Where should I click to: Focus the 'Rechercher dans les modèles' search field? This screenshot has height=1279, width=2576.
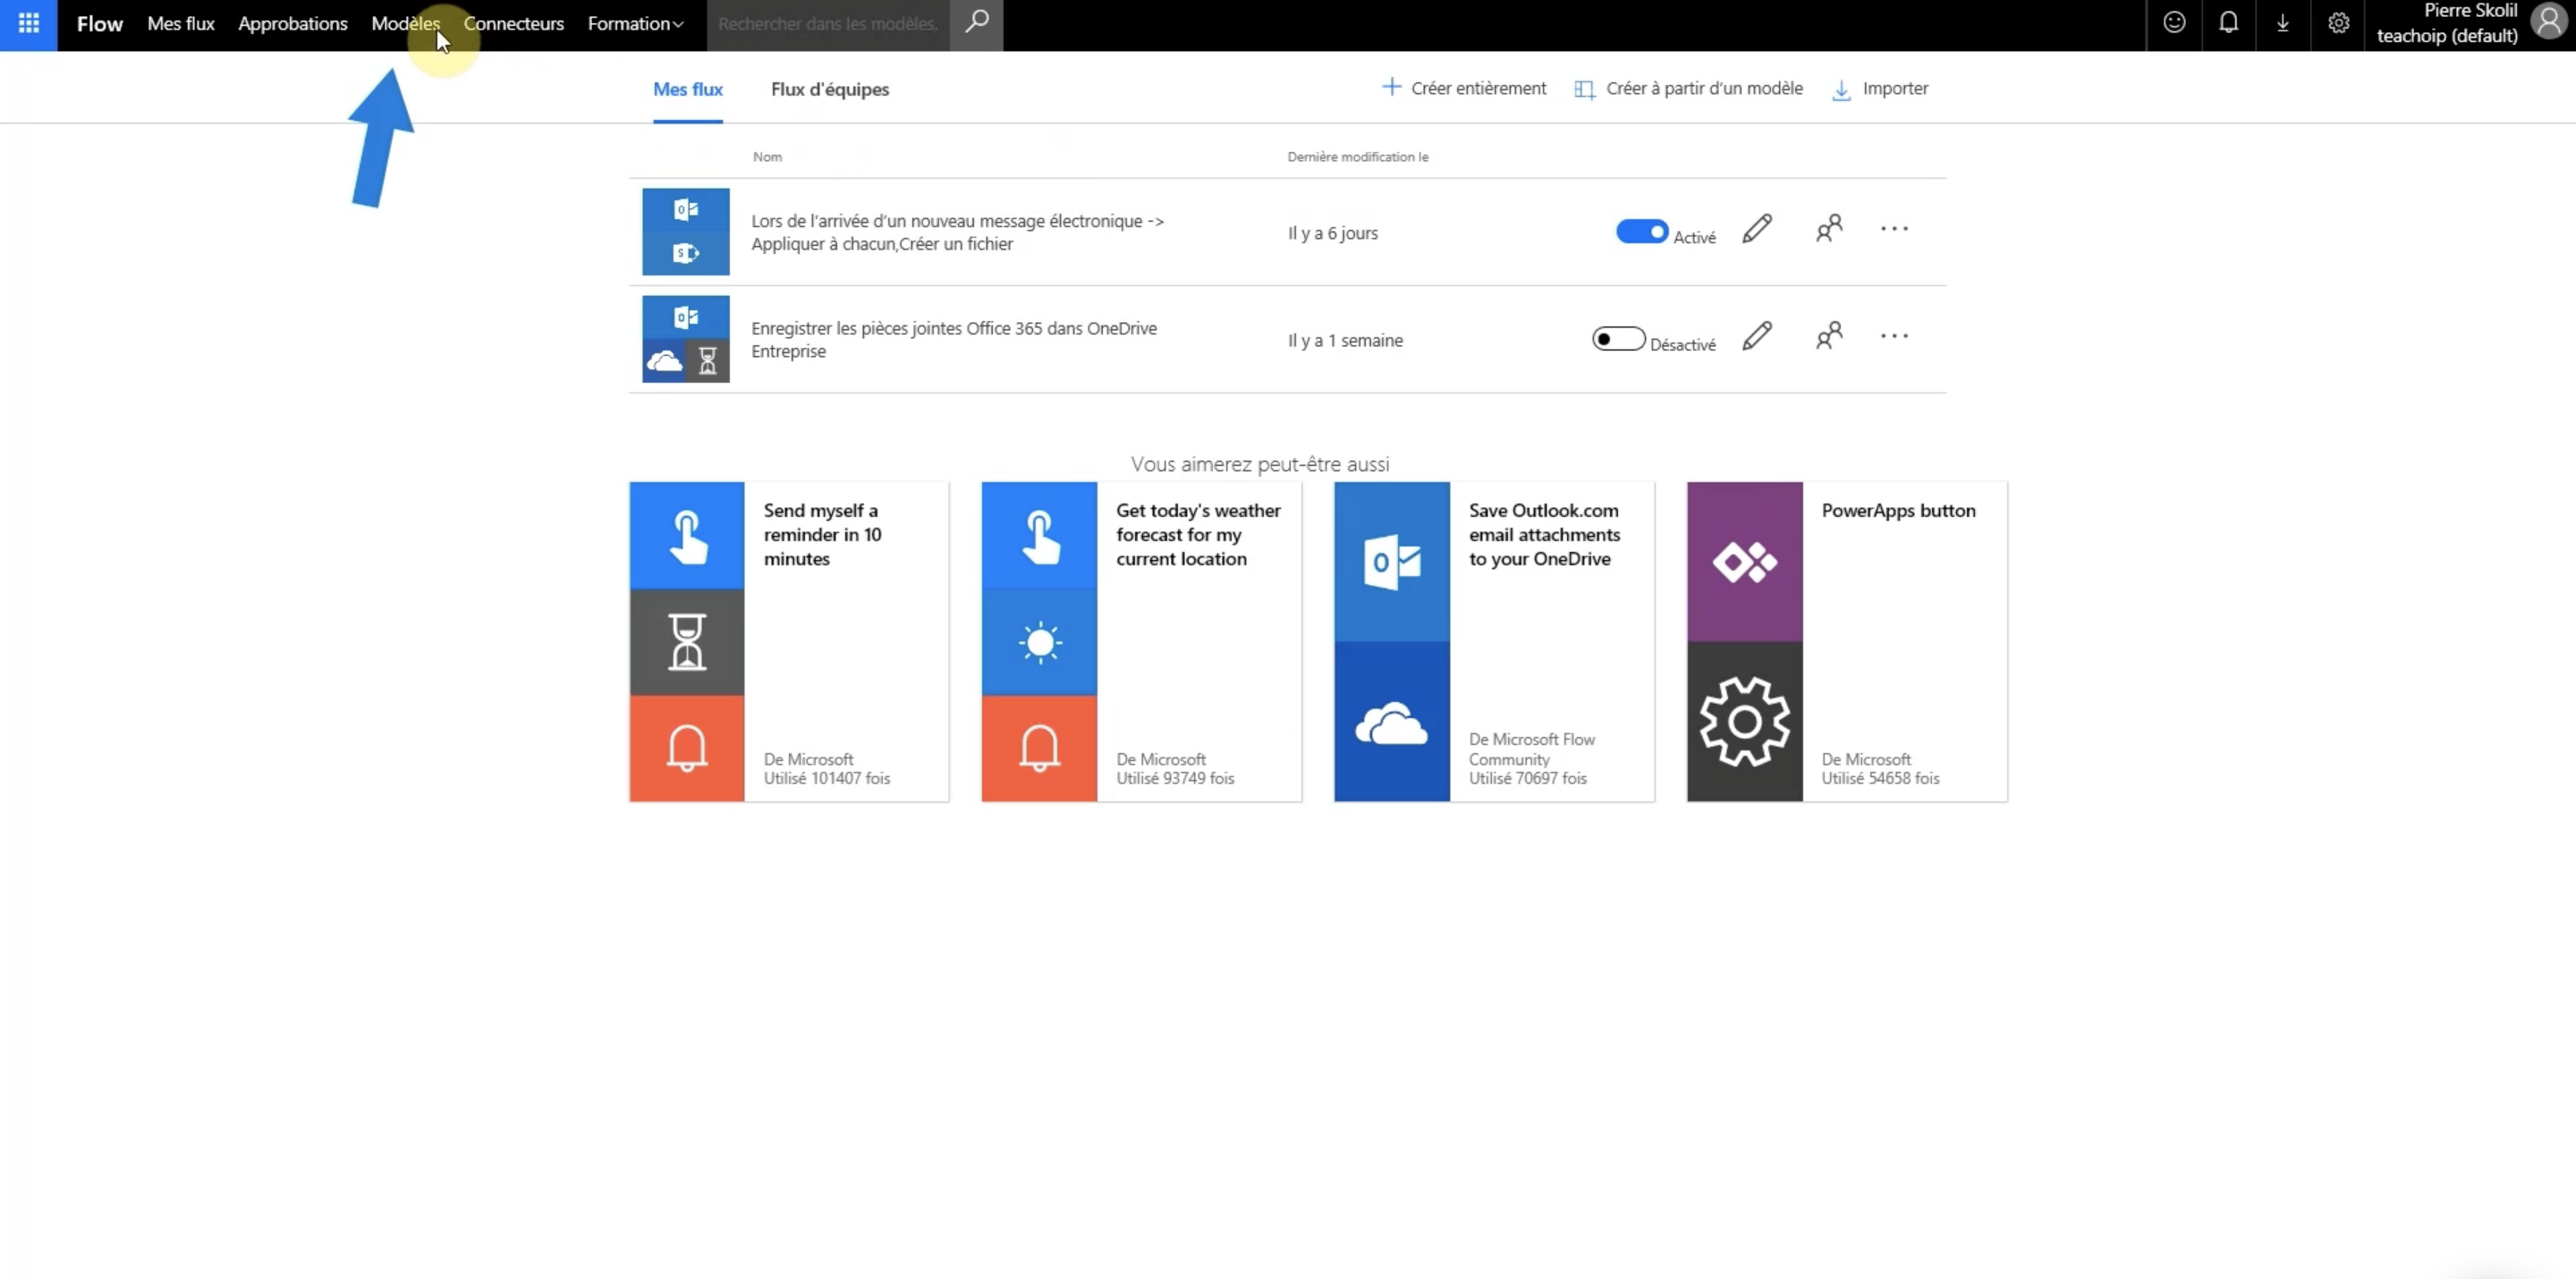click(828, 23)
